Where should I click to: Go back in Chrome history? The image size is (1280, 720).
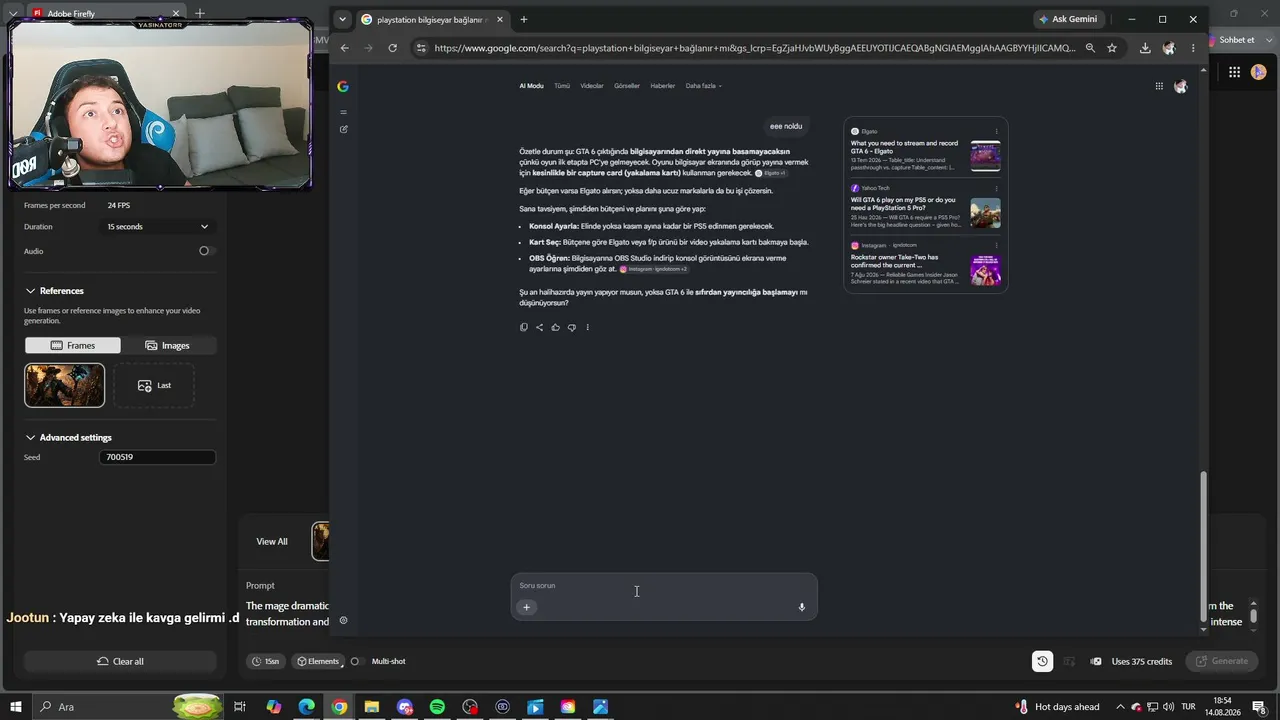pos(345,48)
